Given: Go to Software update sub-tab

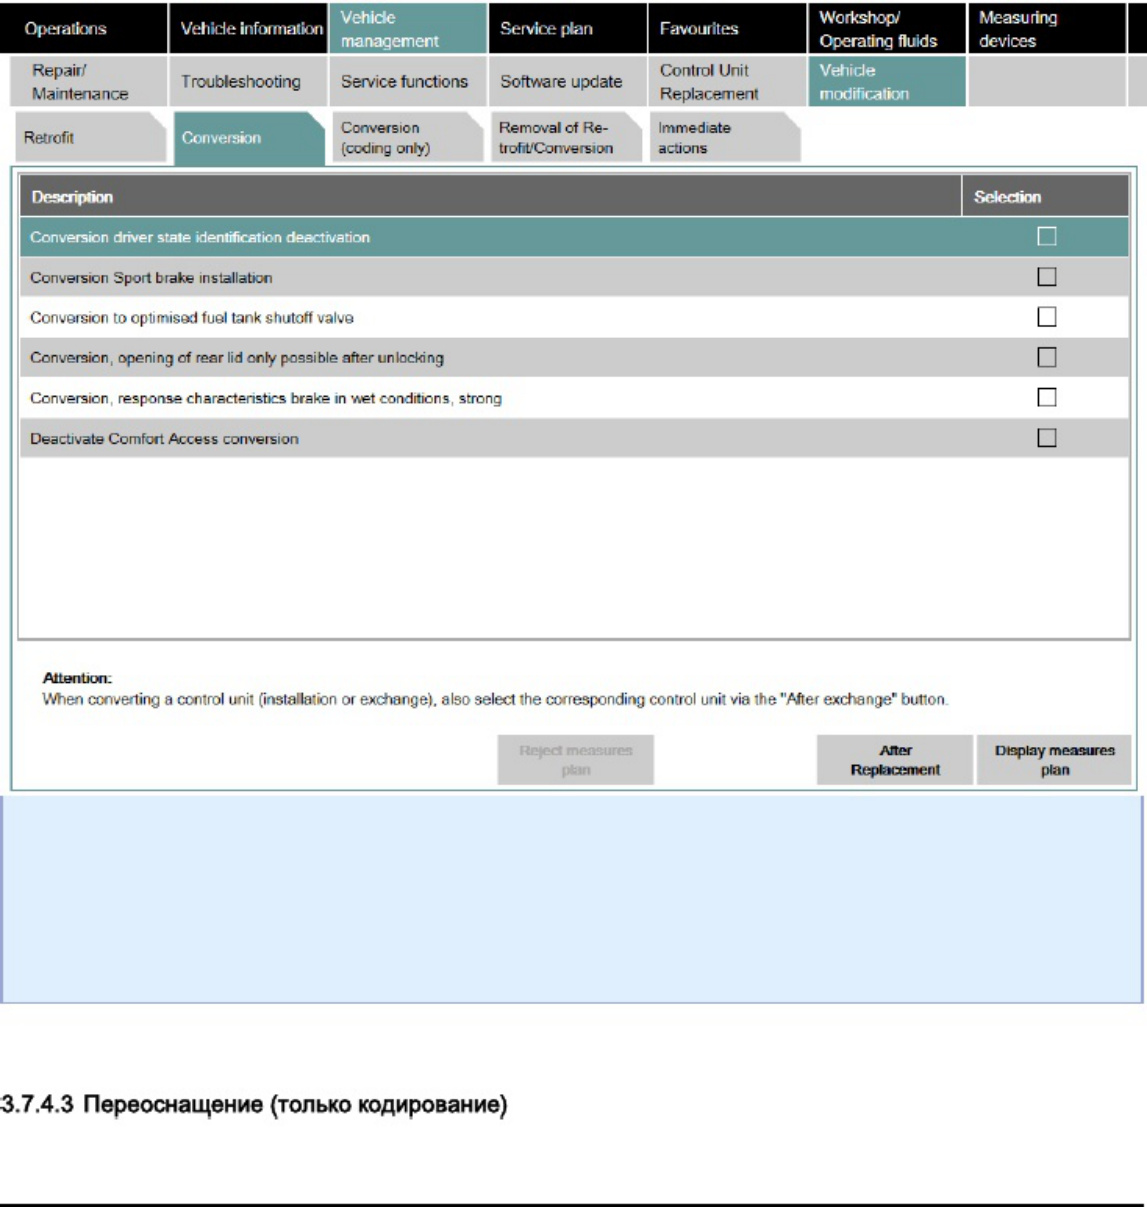Looking at the screenshot, I should [568, 82].
